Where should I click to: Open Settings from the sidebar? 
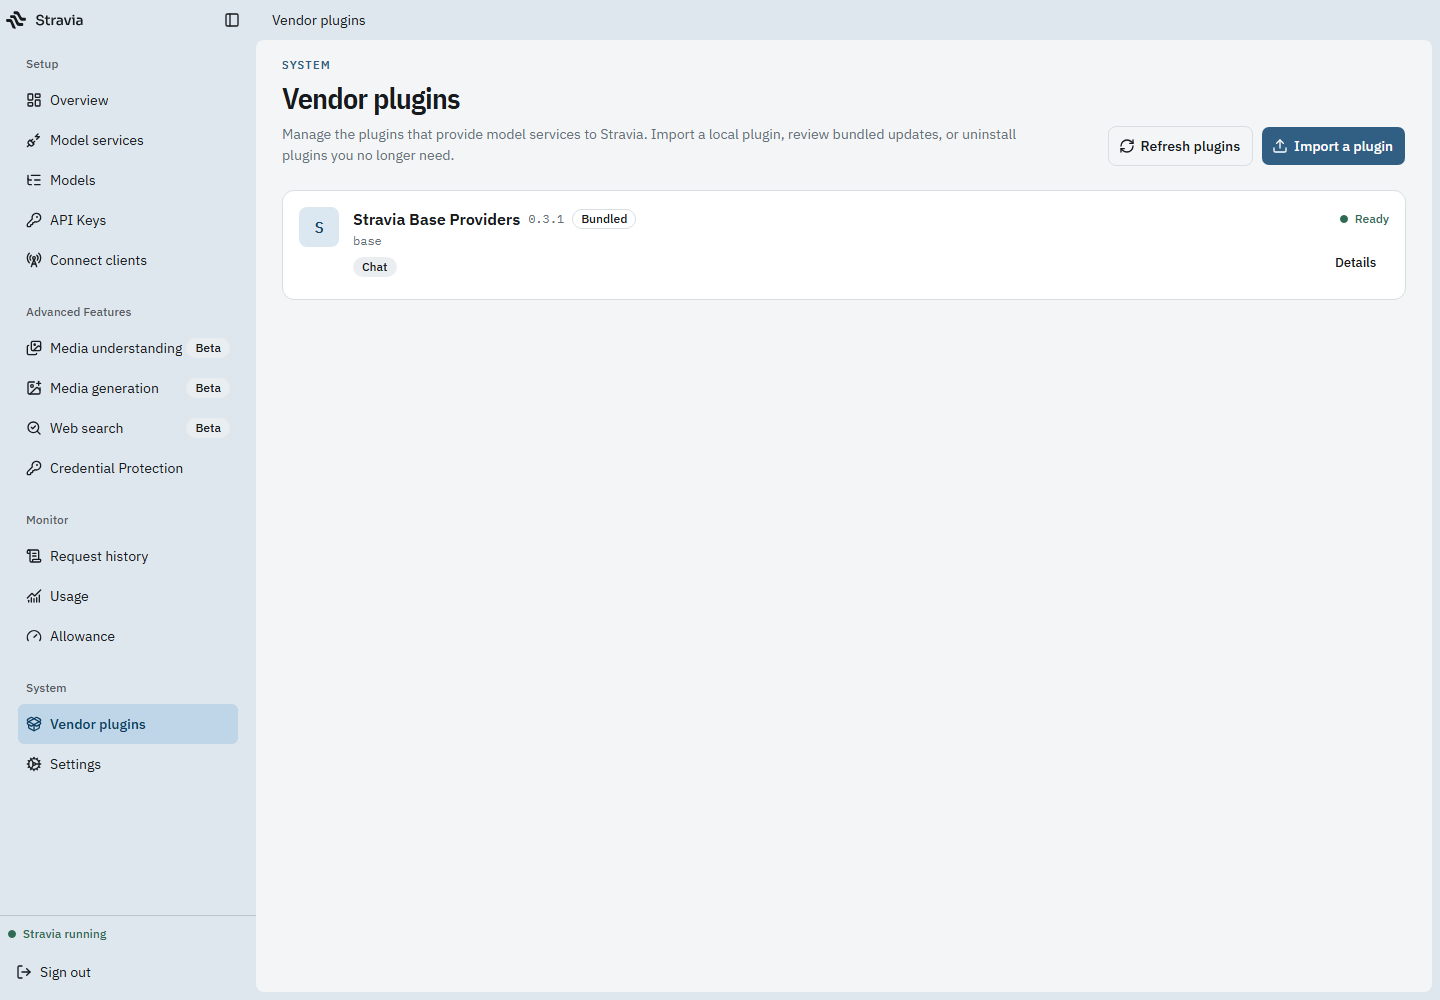pos(128,764)
